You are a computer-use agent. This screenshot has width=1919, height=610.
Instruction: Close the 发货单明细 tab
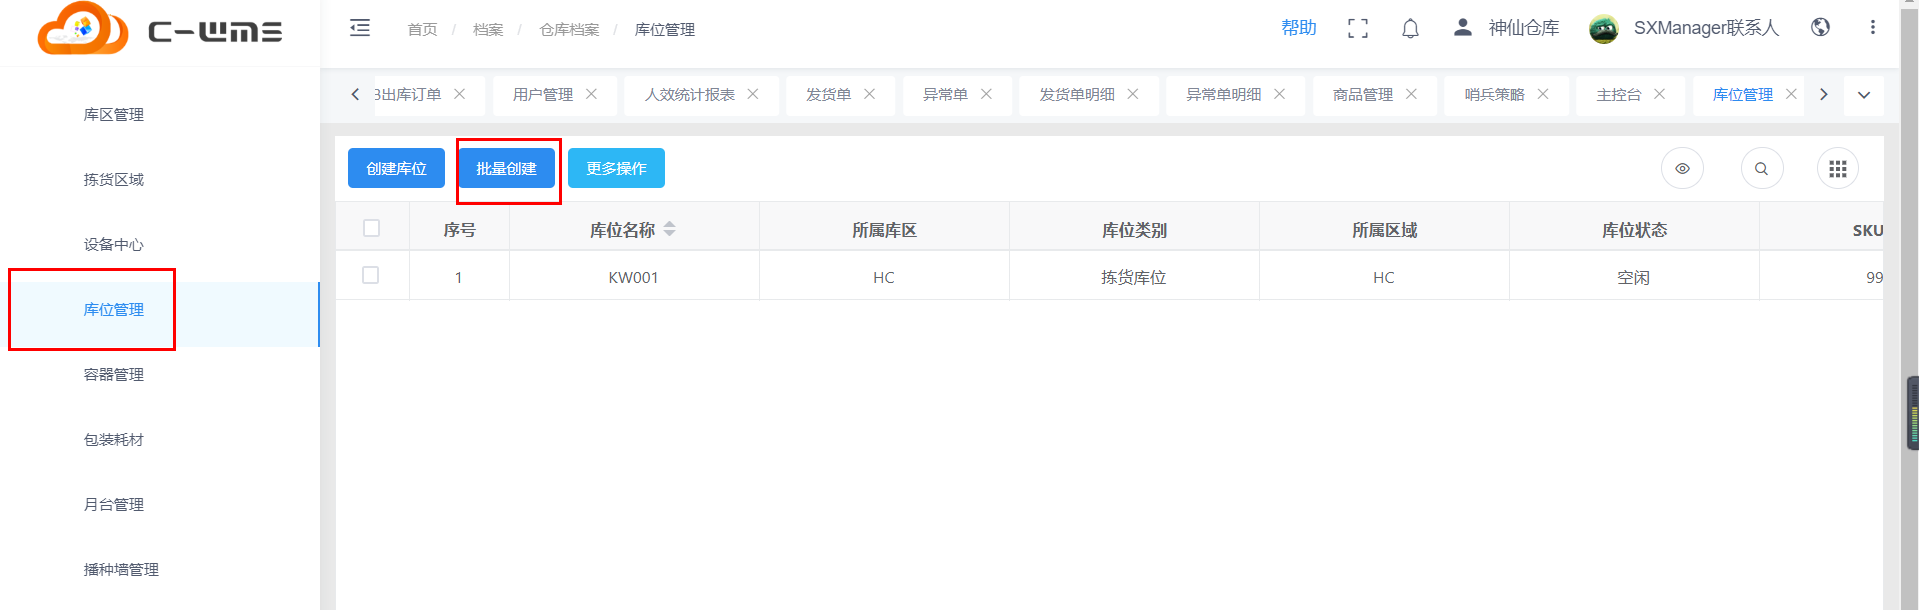coord(1133,94)
